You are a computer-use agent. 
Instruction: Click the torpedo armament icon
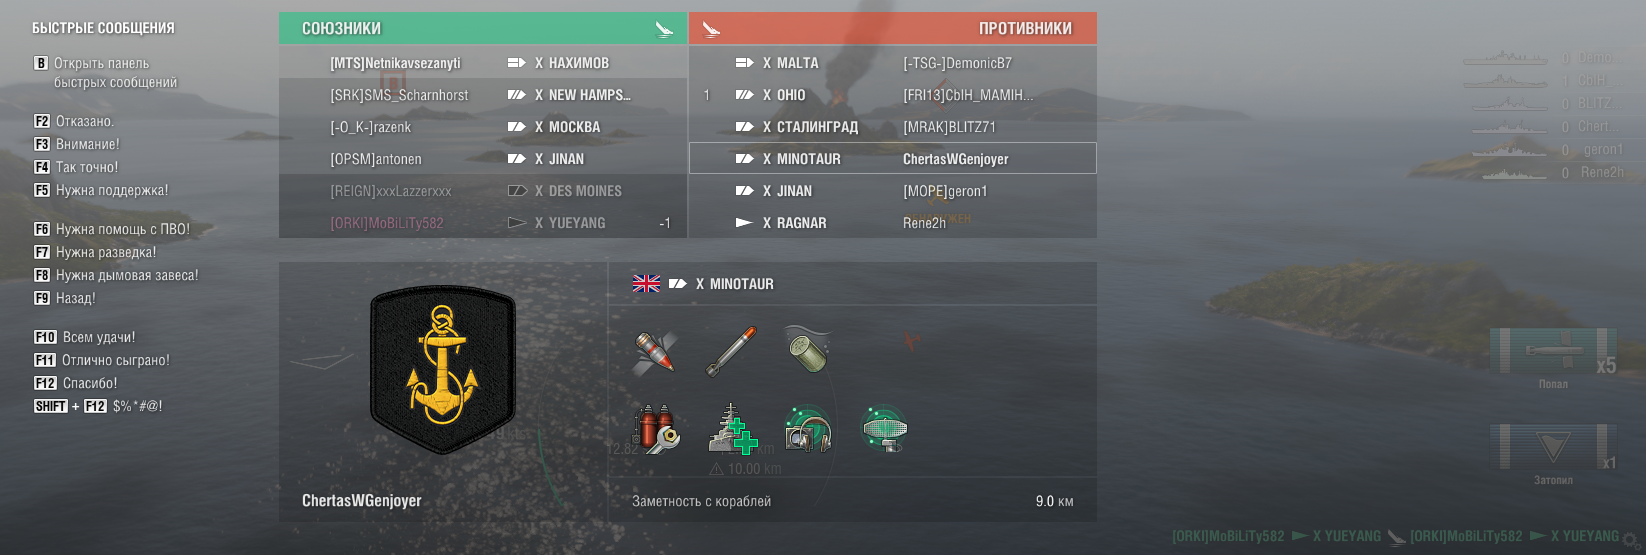click(732, 352)
